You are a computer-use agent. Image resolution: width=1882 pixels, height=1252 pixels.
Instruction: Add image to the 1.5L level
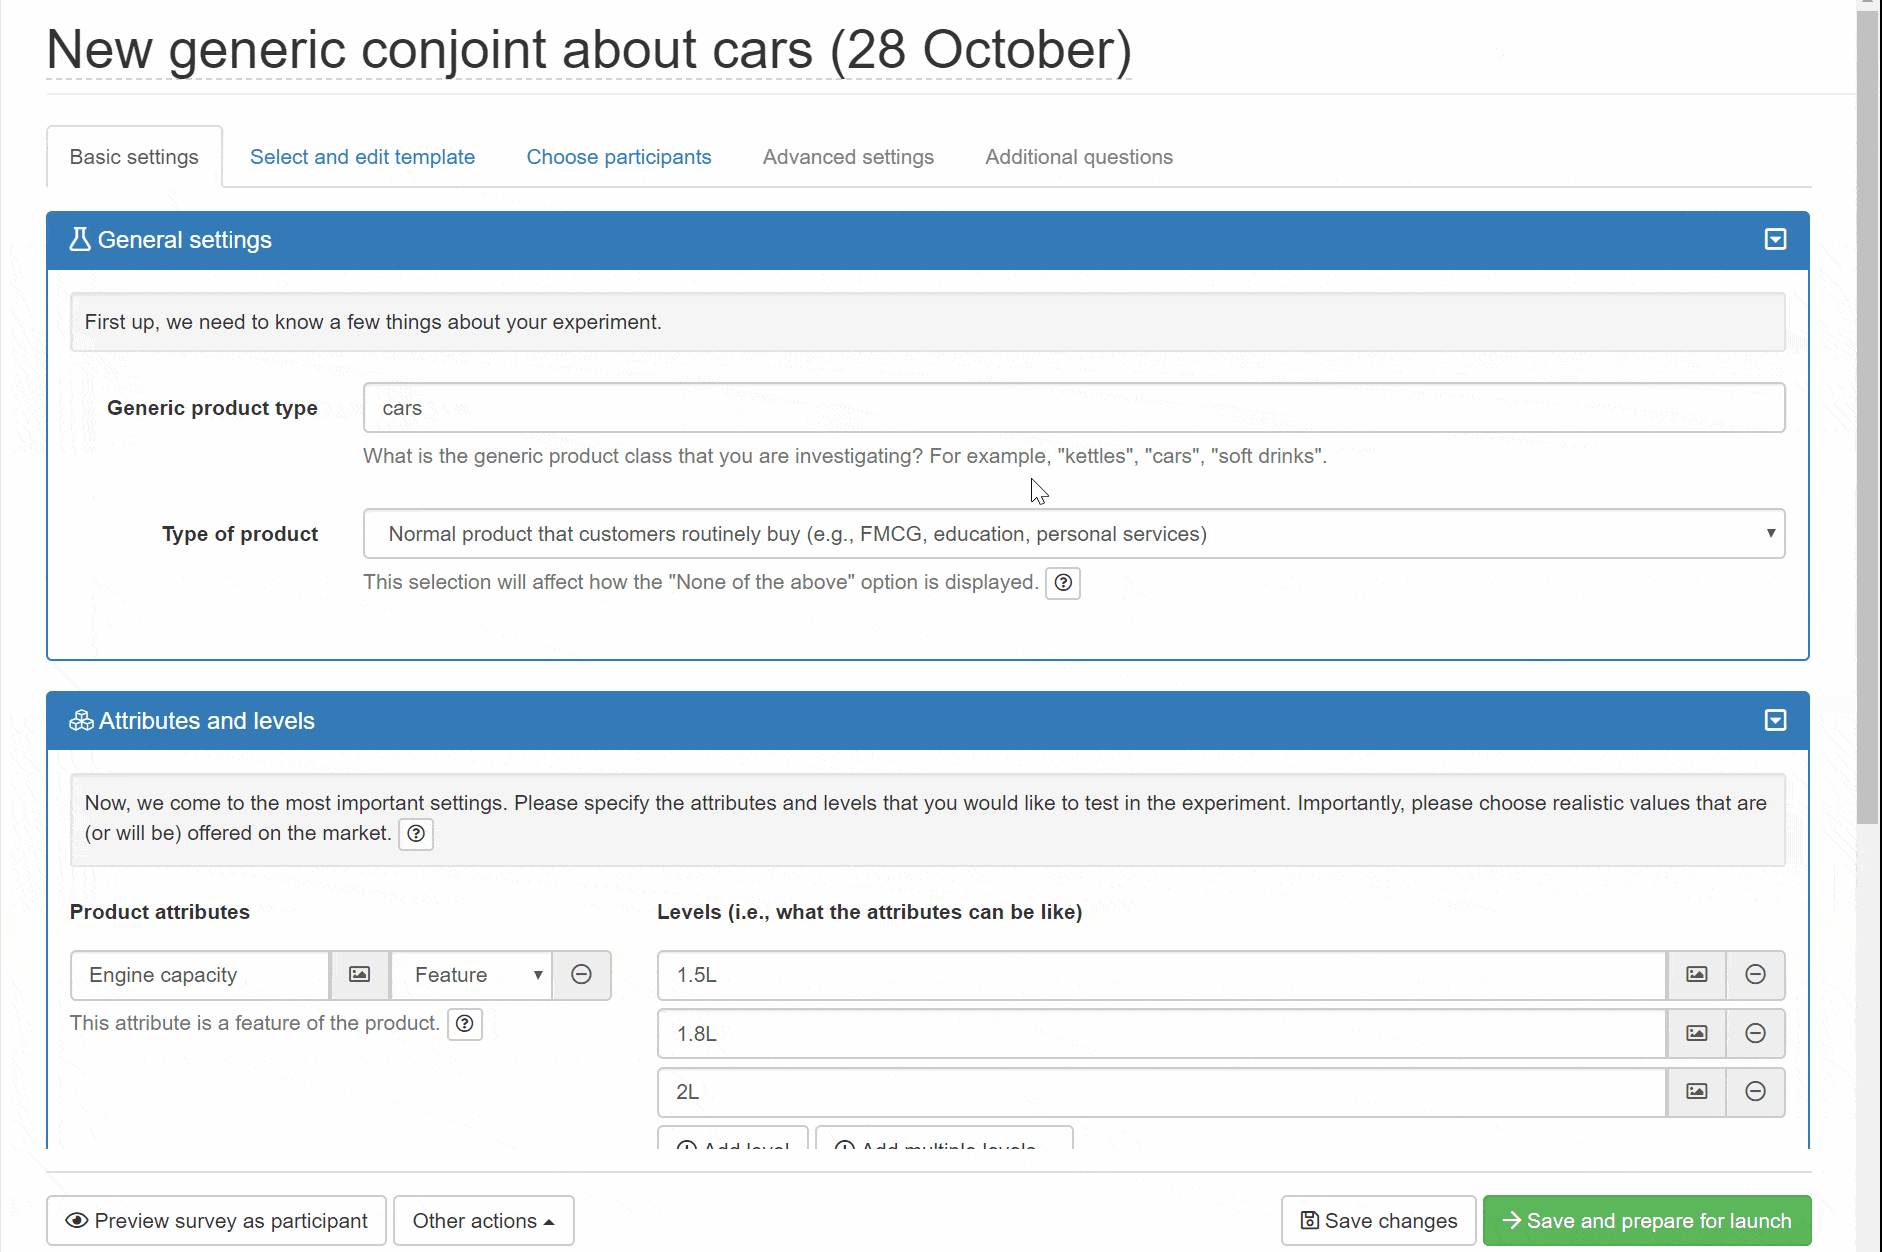pyautogui.click(x=1696, y=975)
